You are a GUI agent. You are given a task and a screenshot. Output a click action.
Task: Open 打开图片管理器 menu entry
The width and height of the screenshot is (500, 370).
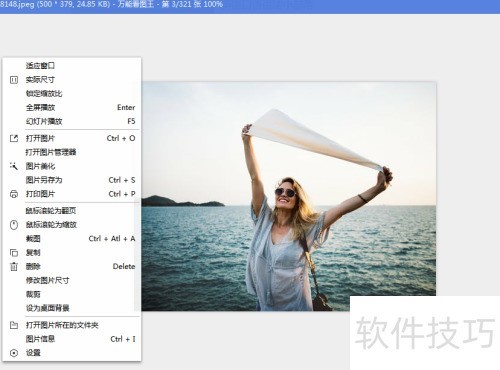coord(71,152)
